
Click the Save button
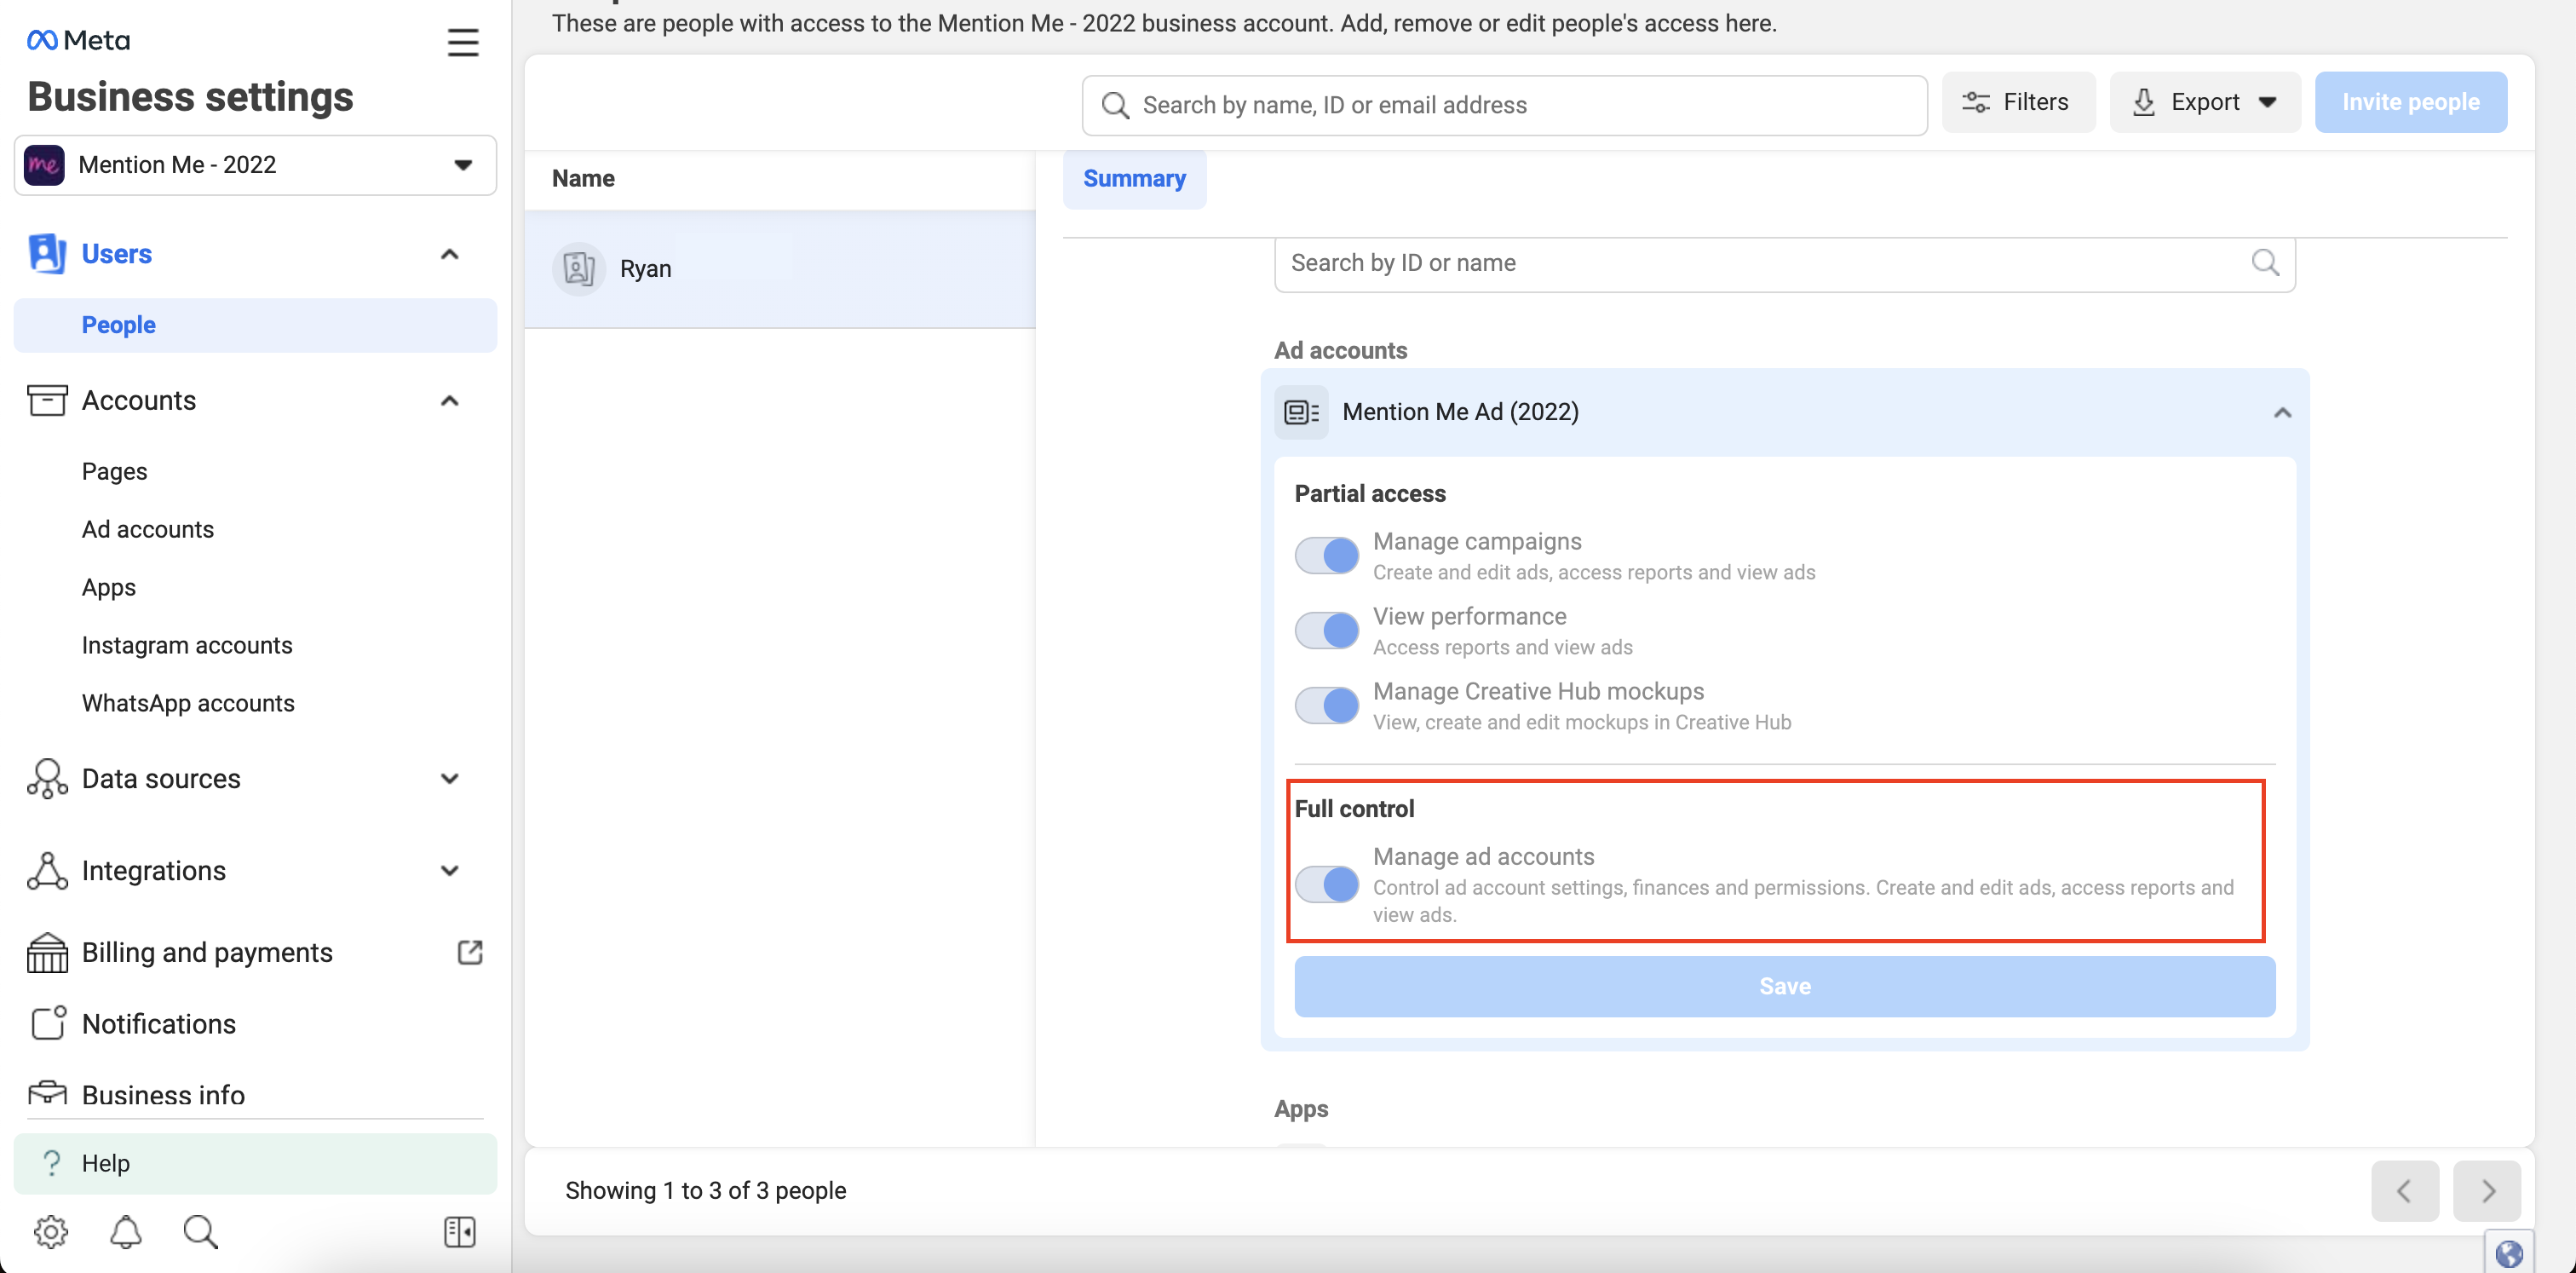(1784, 986)
